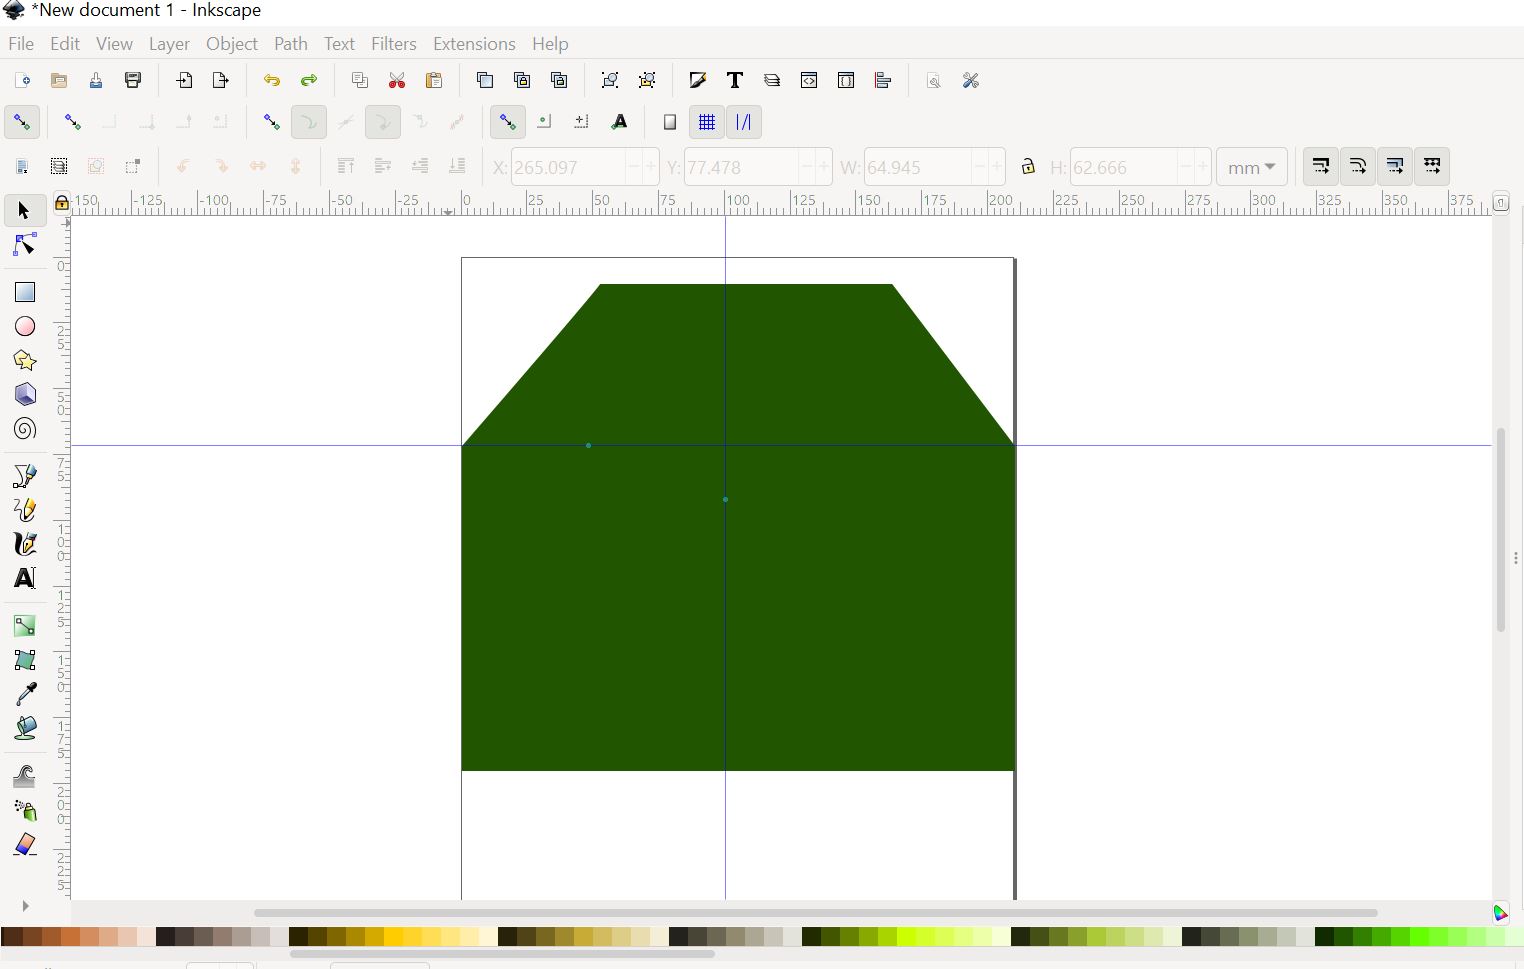Expand hidden toolbox items arrow

click(25, 906)
